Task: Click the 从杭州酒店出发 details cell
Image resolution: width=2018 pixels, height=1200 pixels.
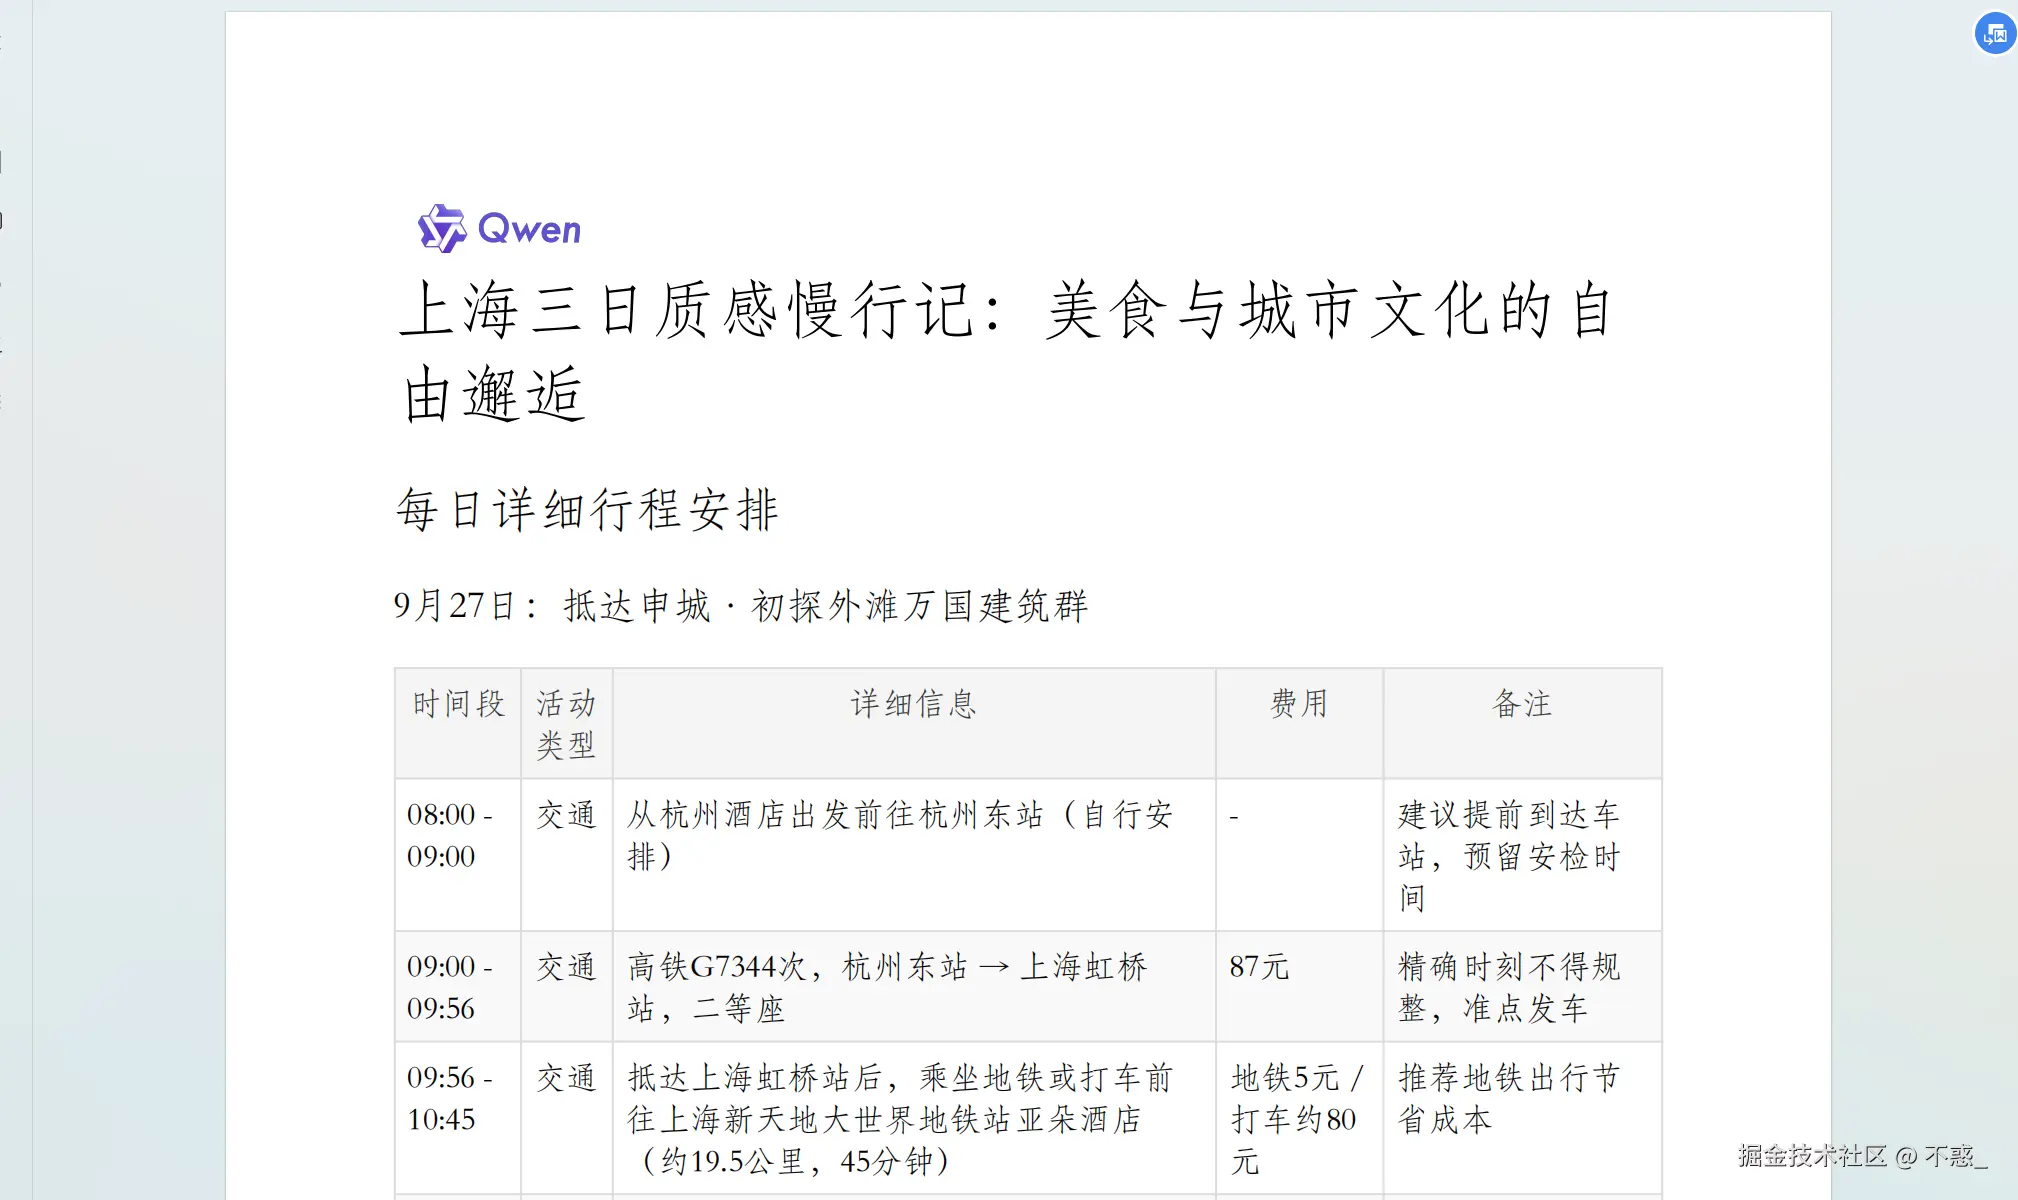Action: pos(898,835)
